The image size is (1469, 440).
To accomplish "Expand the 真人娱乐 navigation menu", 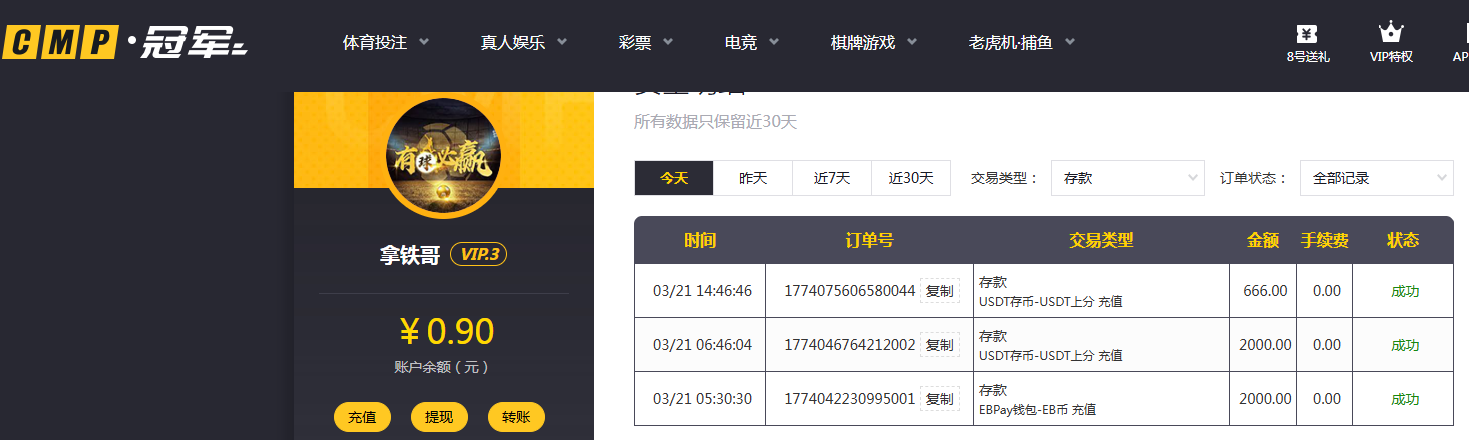I will coord(523,43).
